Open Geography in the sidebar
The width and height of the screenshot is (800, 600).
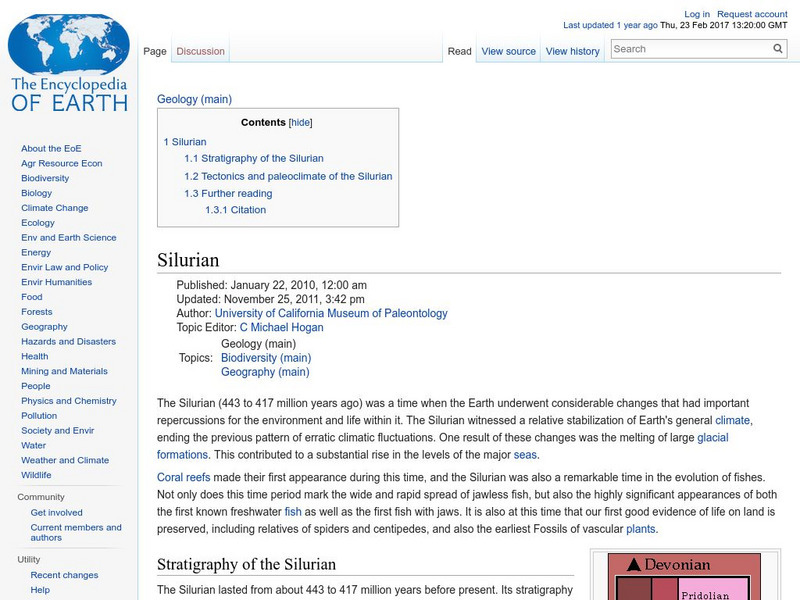tap(44, 327)
